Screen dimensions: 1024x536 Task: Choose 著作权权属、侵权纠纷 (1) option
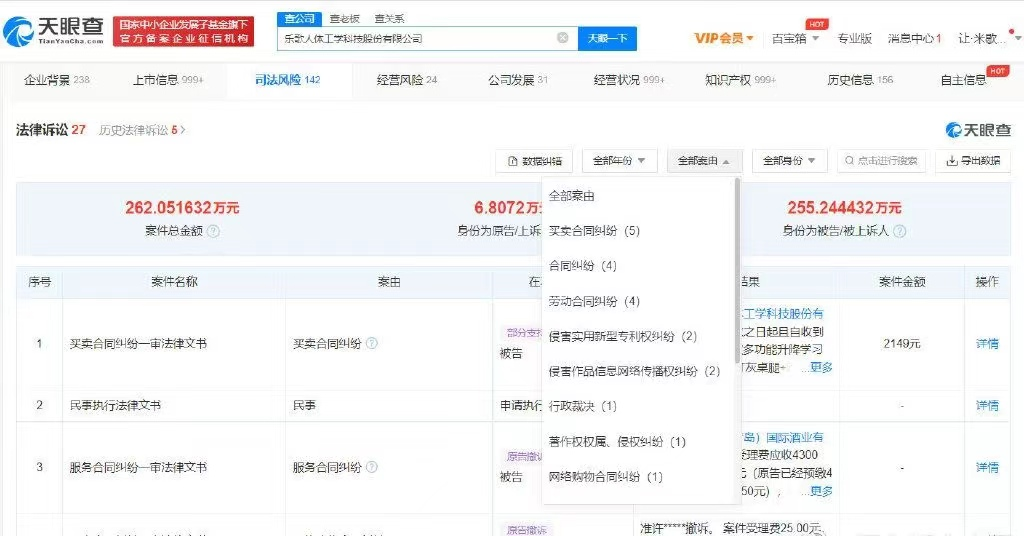pyautogui.click(x=616, y=442)
